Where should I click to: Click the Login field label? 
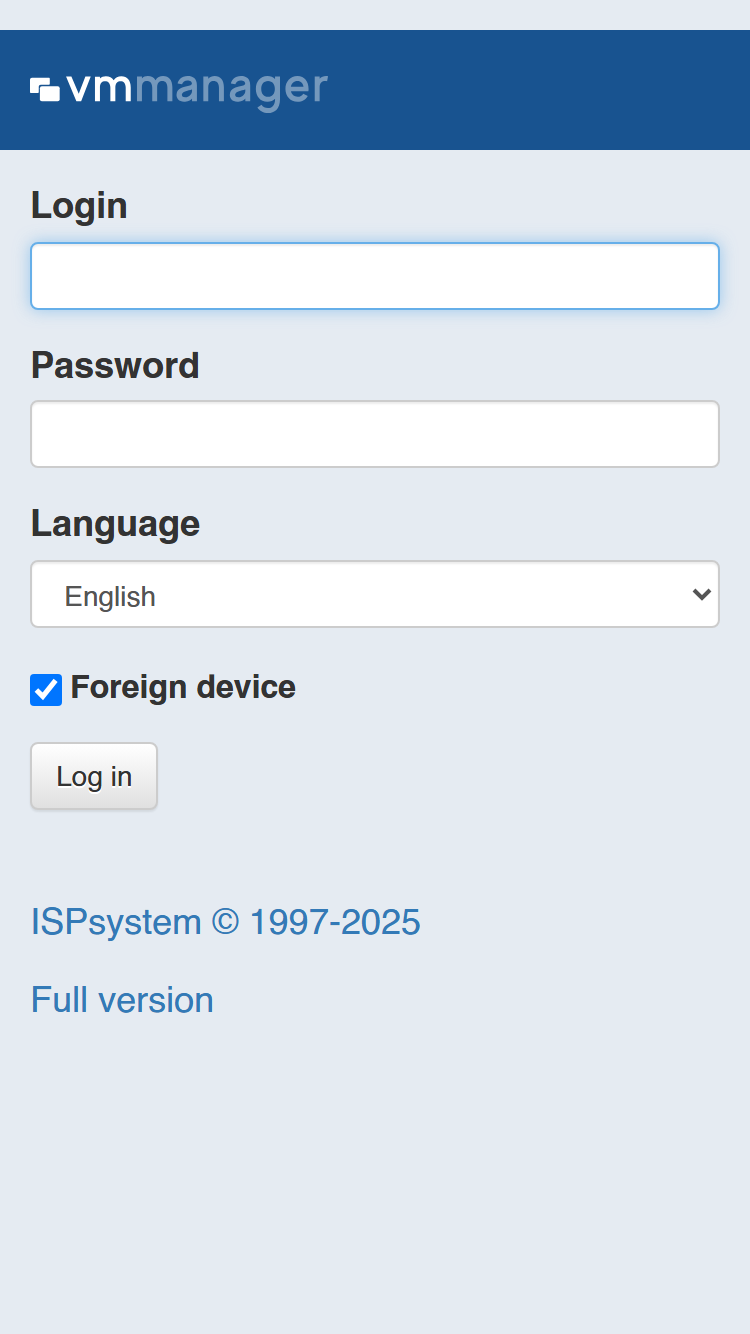click(79, 206)
